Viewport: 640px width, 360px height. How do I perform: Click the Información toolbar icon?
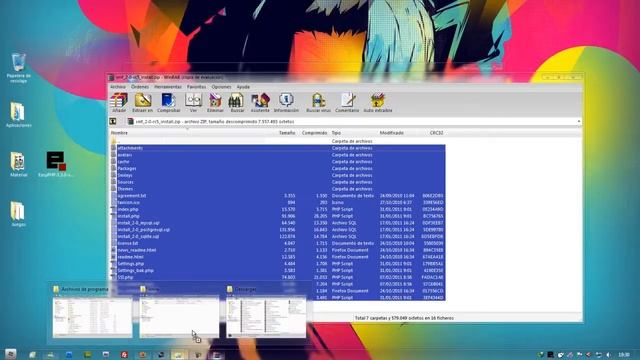286,102
